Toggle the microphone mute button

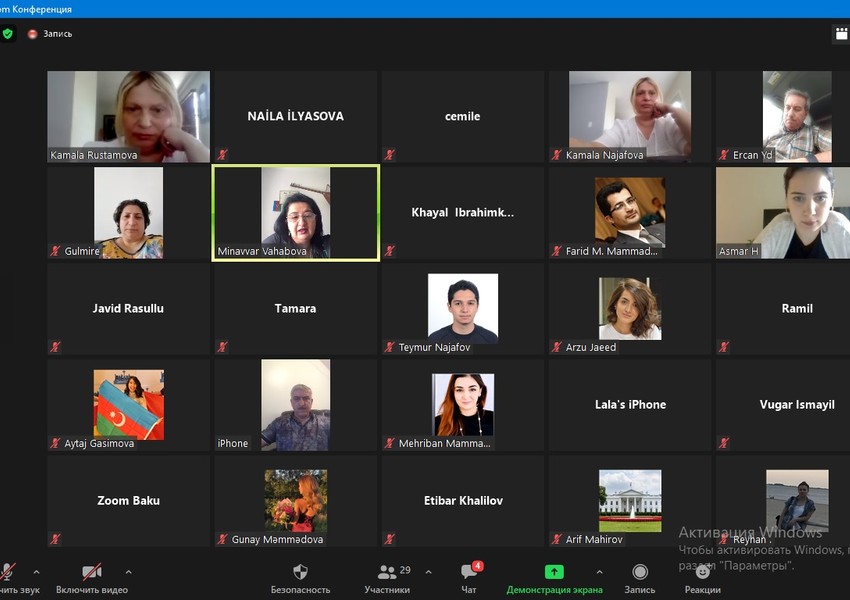coord(8,573)
